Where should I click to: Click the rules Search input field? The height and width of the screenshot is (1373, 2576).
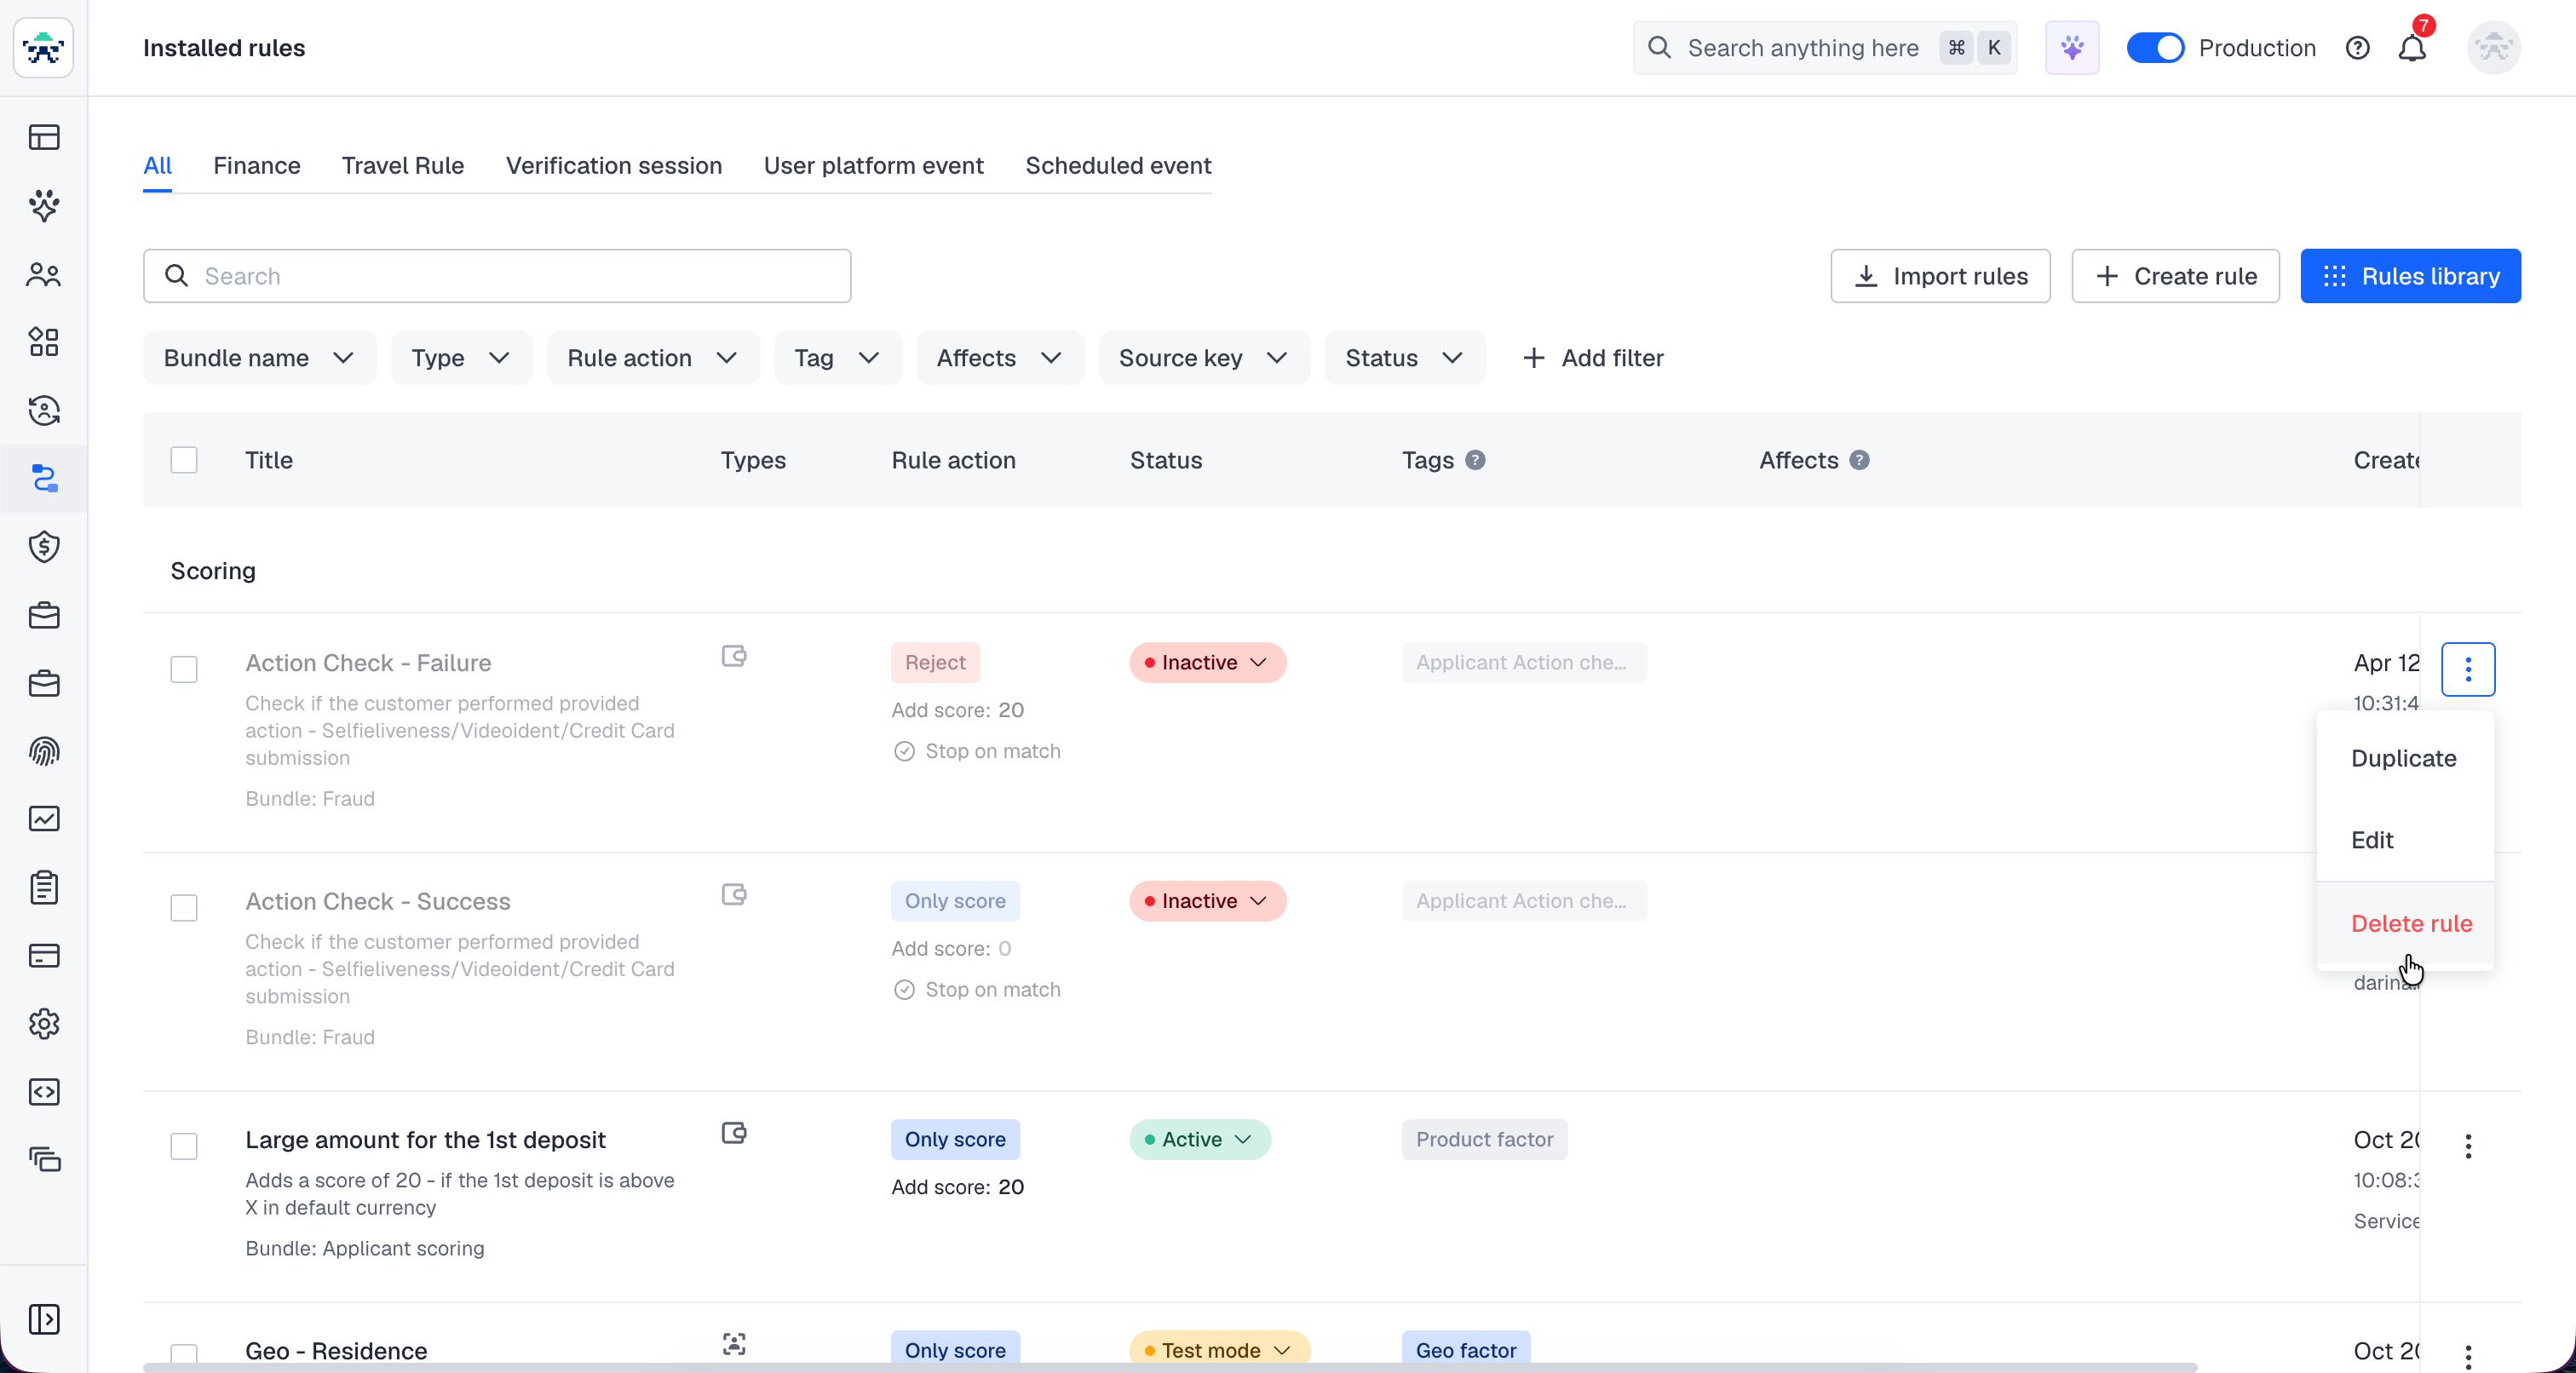497,276
